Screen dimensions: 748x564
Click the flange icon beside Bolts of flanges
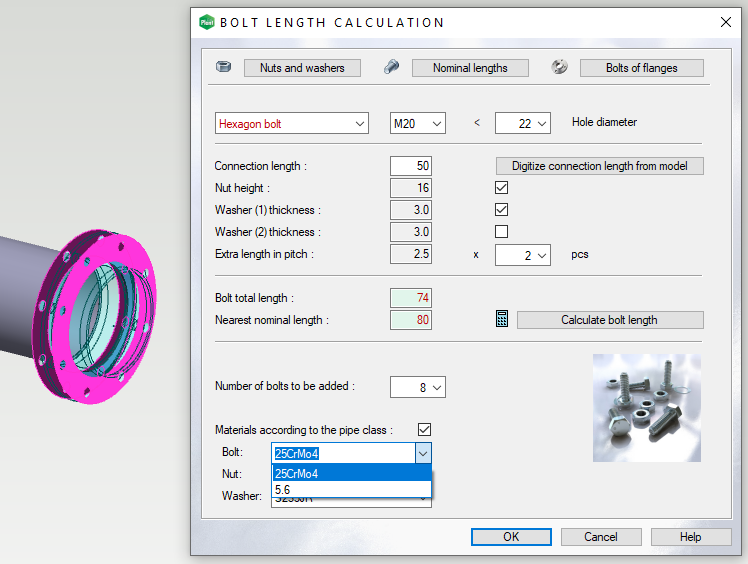(x=560, y=68)
